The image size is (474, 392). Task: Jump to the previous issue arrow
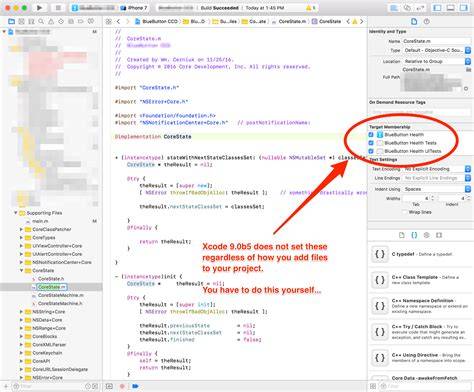[348, 21]
